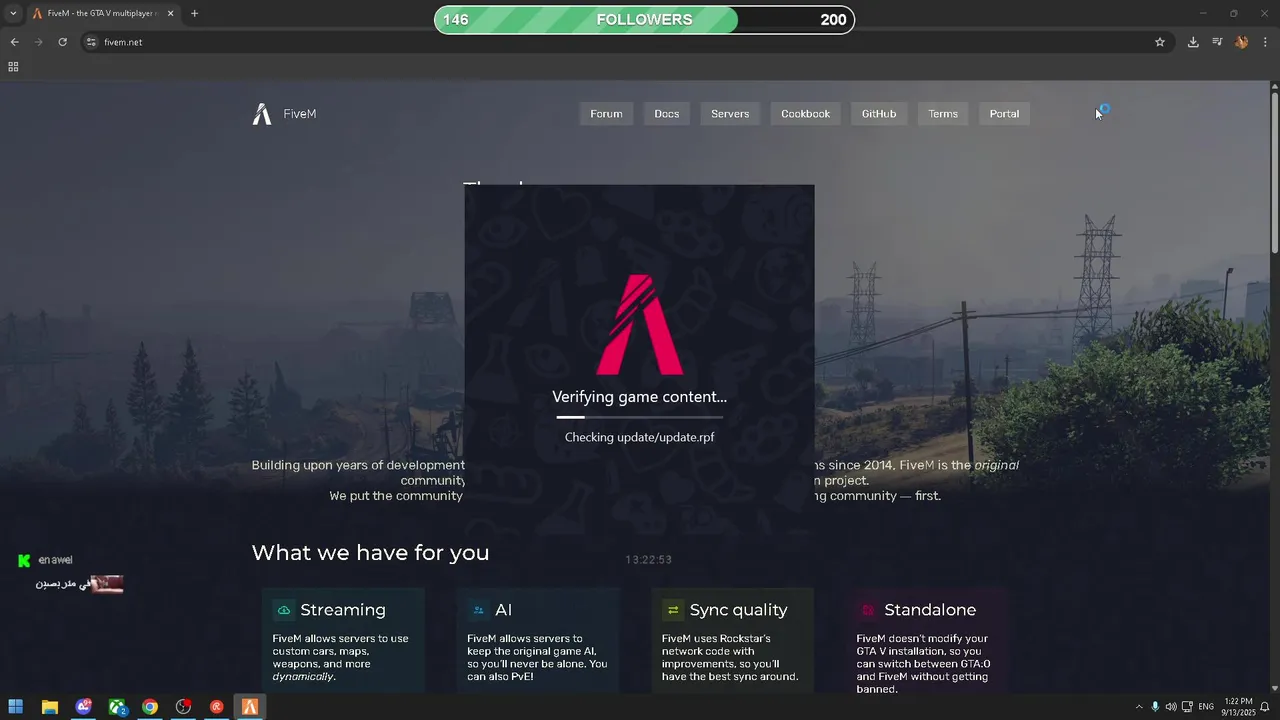This screenshot has height=720, width=1280.
Task: Open the Chrome three-dot menu
Action: tap(1265, 42)
